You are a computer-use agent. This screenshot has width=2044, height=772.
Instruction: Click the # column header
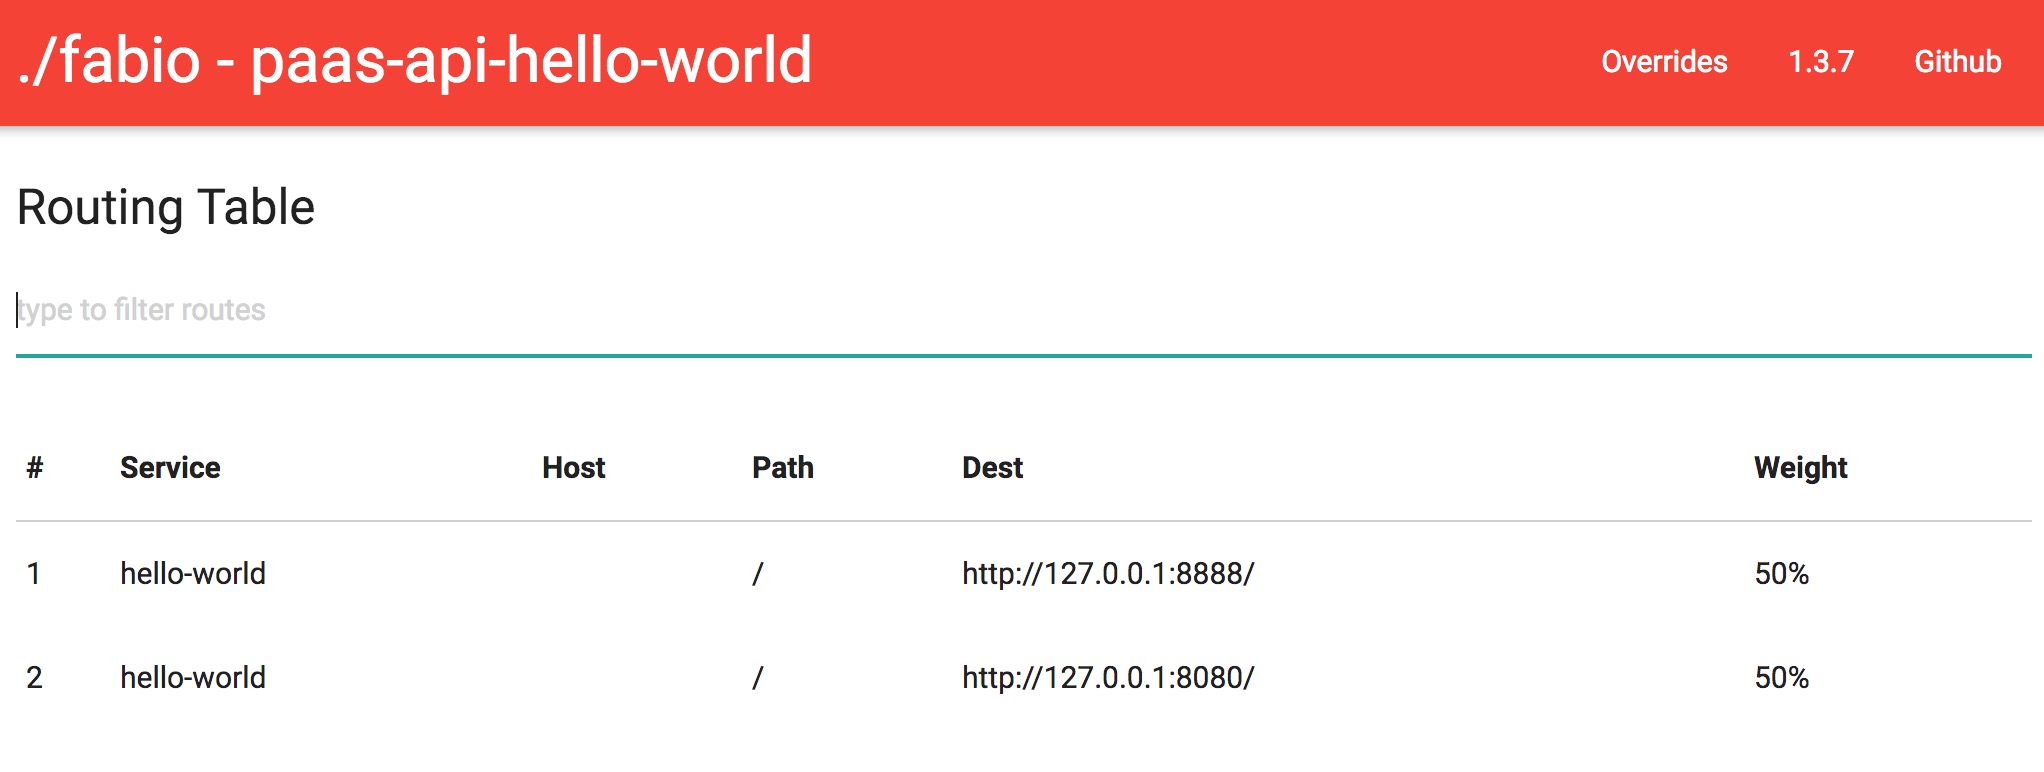(x=35, y=468)
